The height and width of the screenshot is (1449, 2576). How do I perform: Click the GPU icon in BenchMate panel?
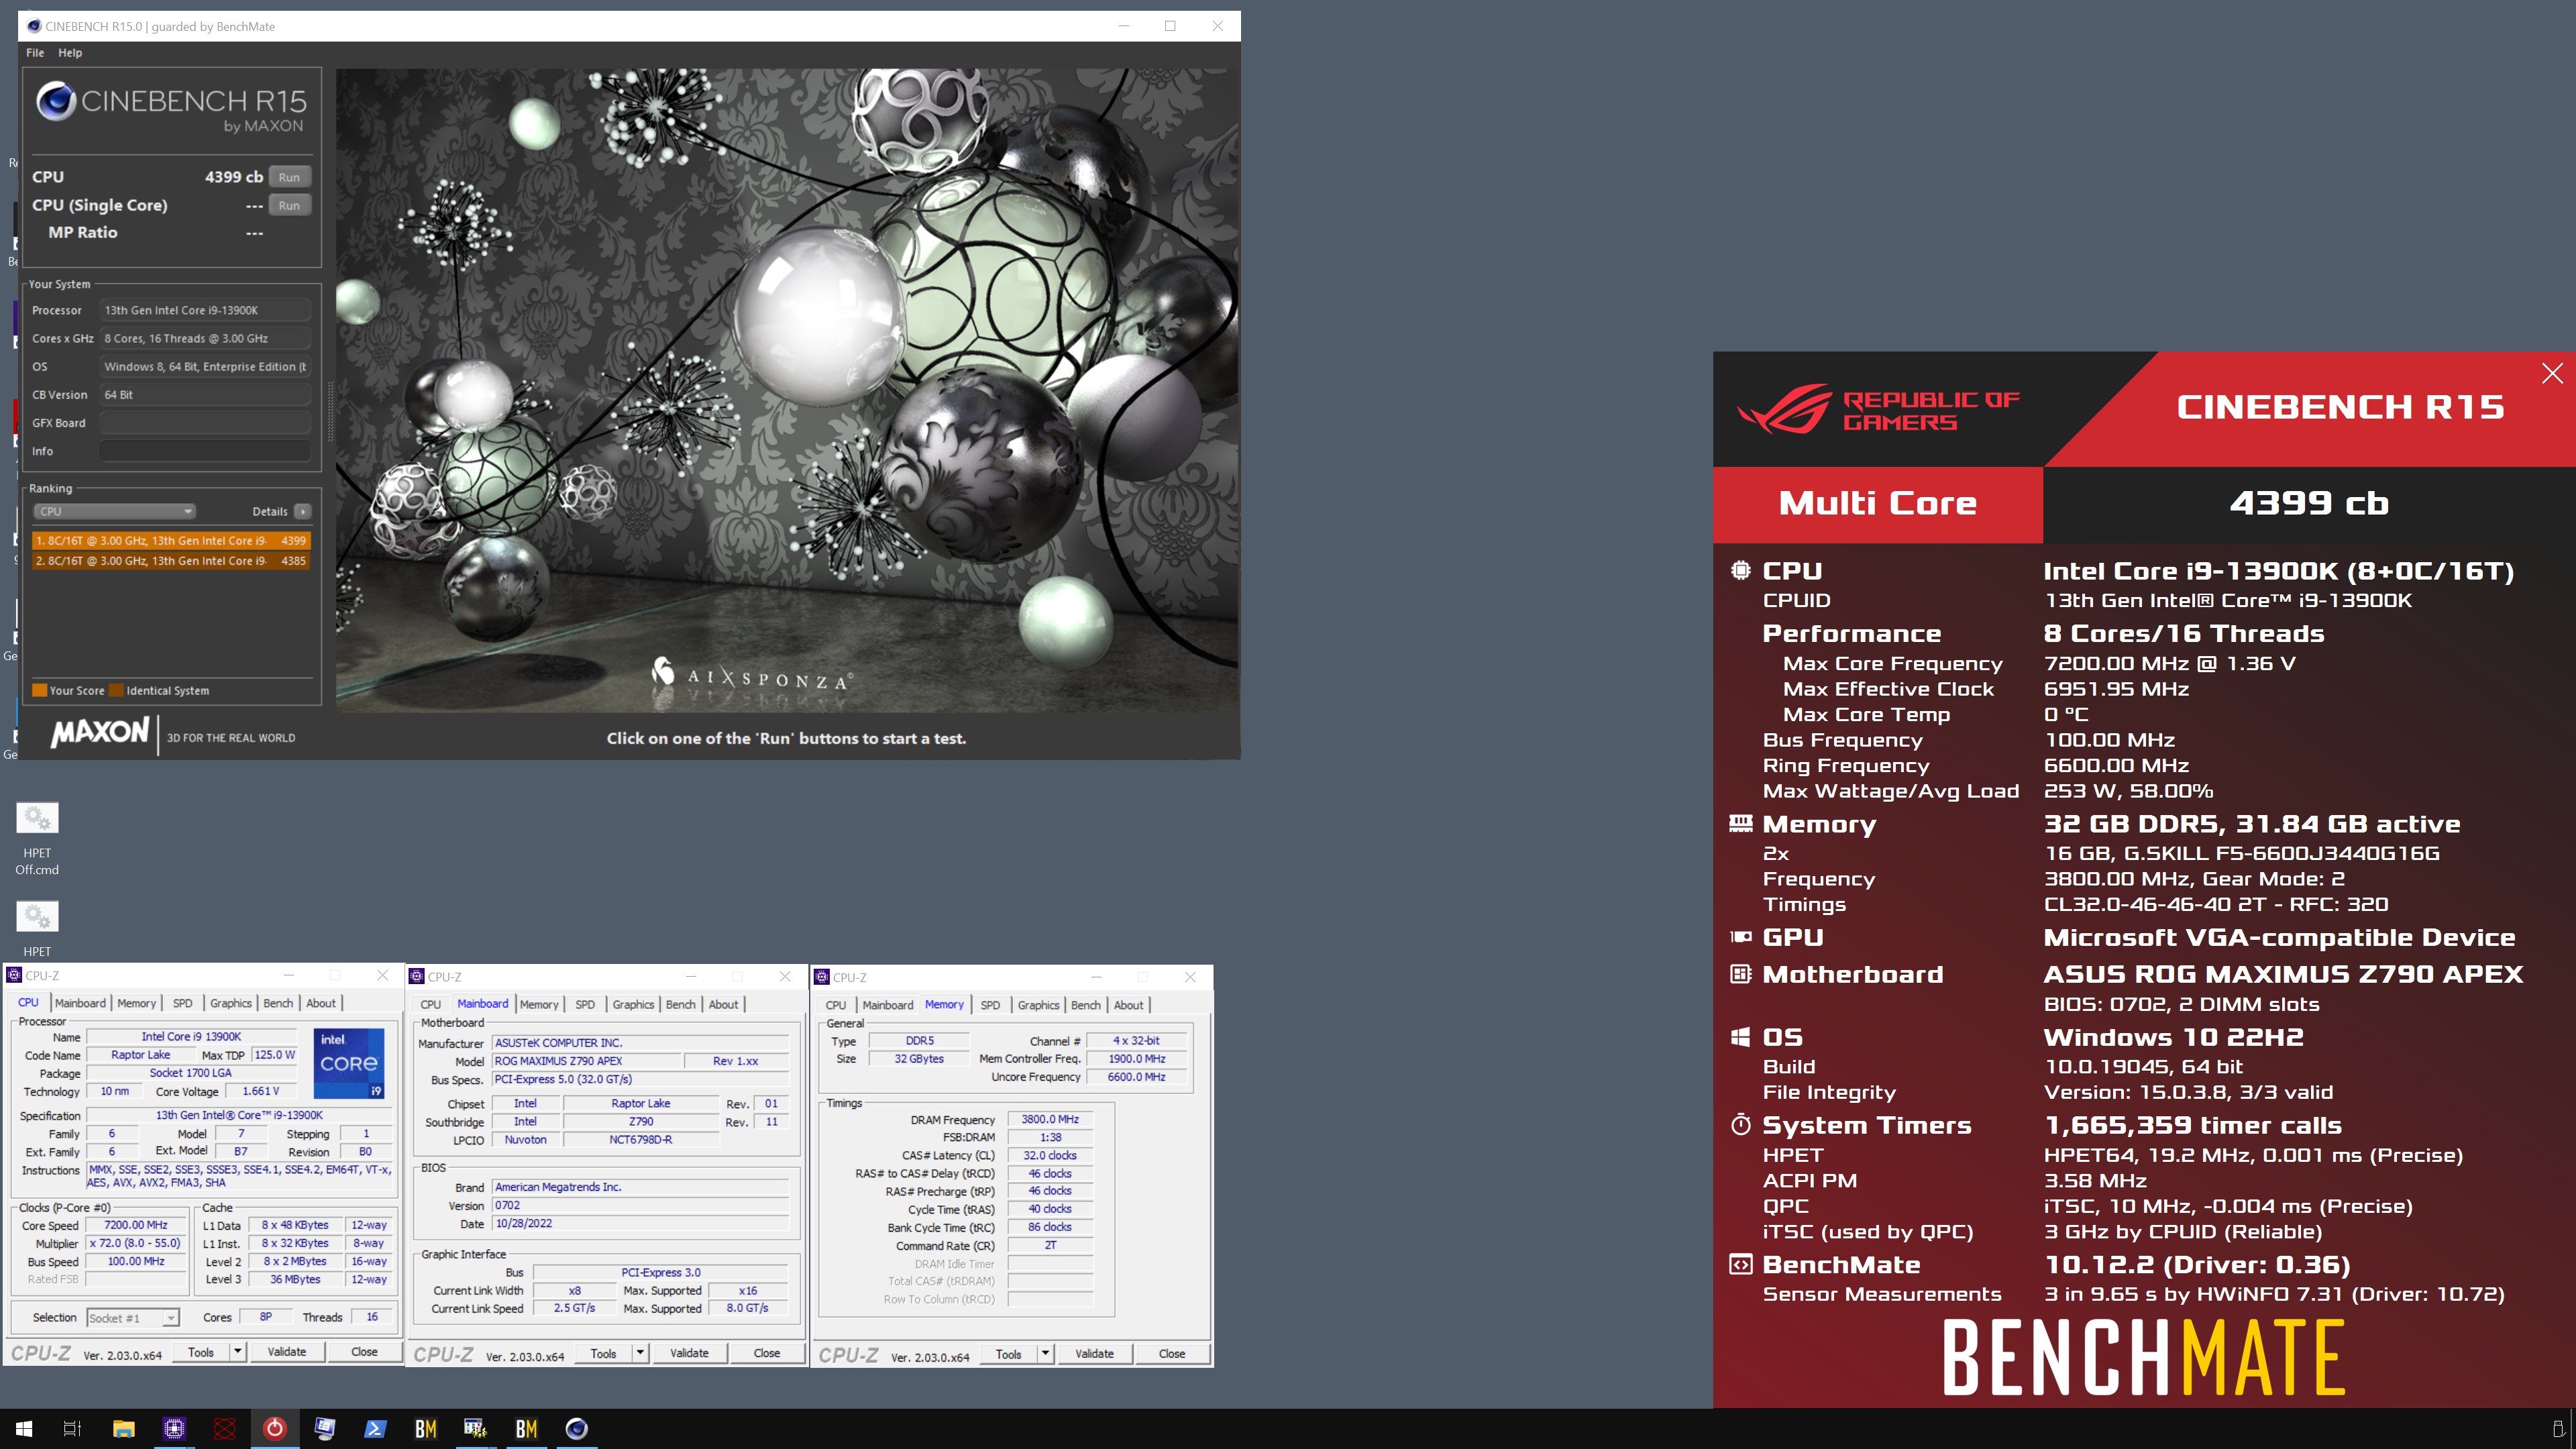(1741, 937)
